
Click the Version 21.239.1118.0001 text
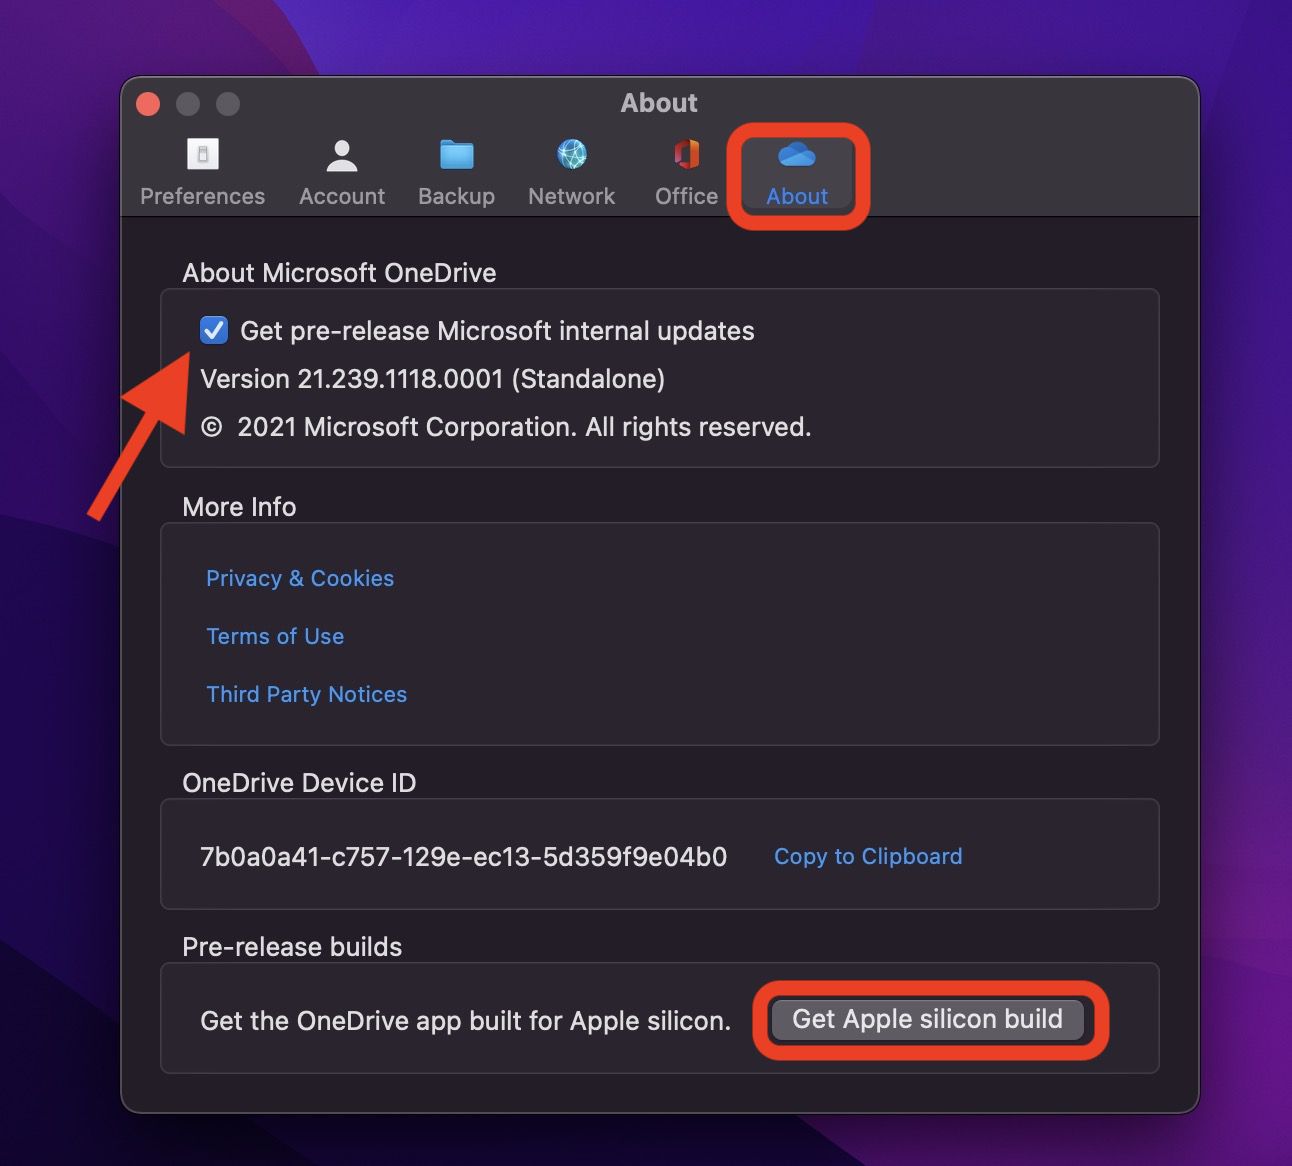click(433, 379)
